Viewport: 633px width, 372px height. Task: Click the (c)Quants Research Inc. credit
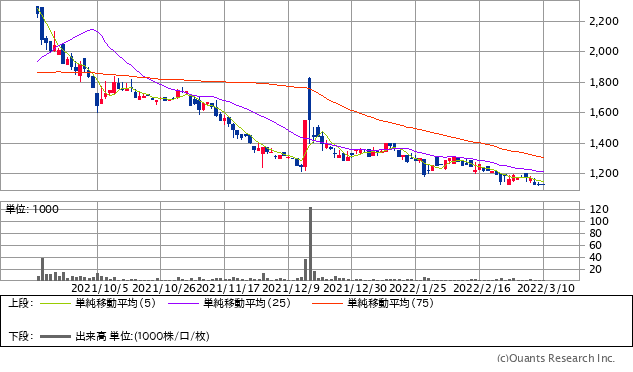(x=556, y=359)
